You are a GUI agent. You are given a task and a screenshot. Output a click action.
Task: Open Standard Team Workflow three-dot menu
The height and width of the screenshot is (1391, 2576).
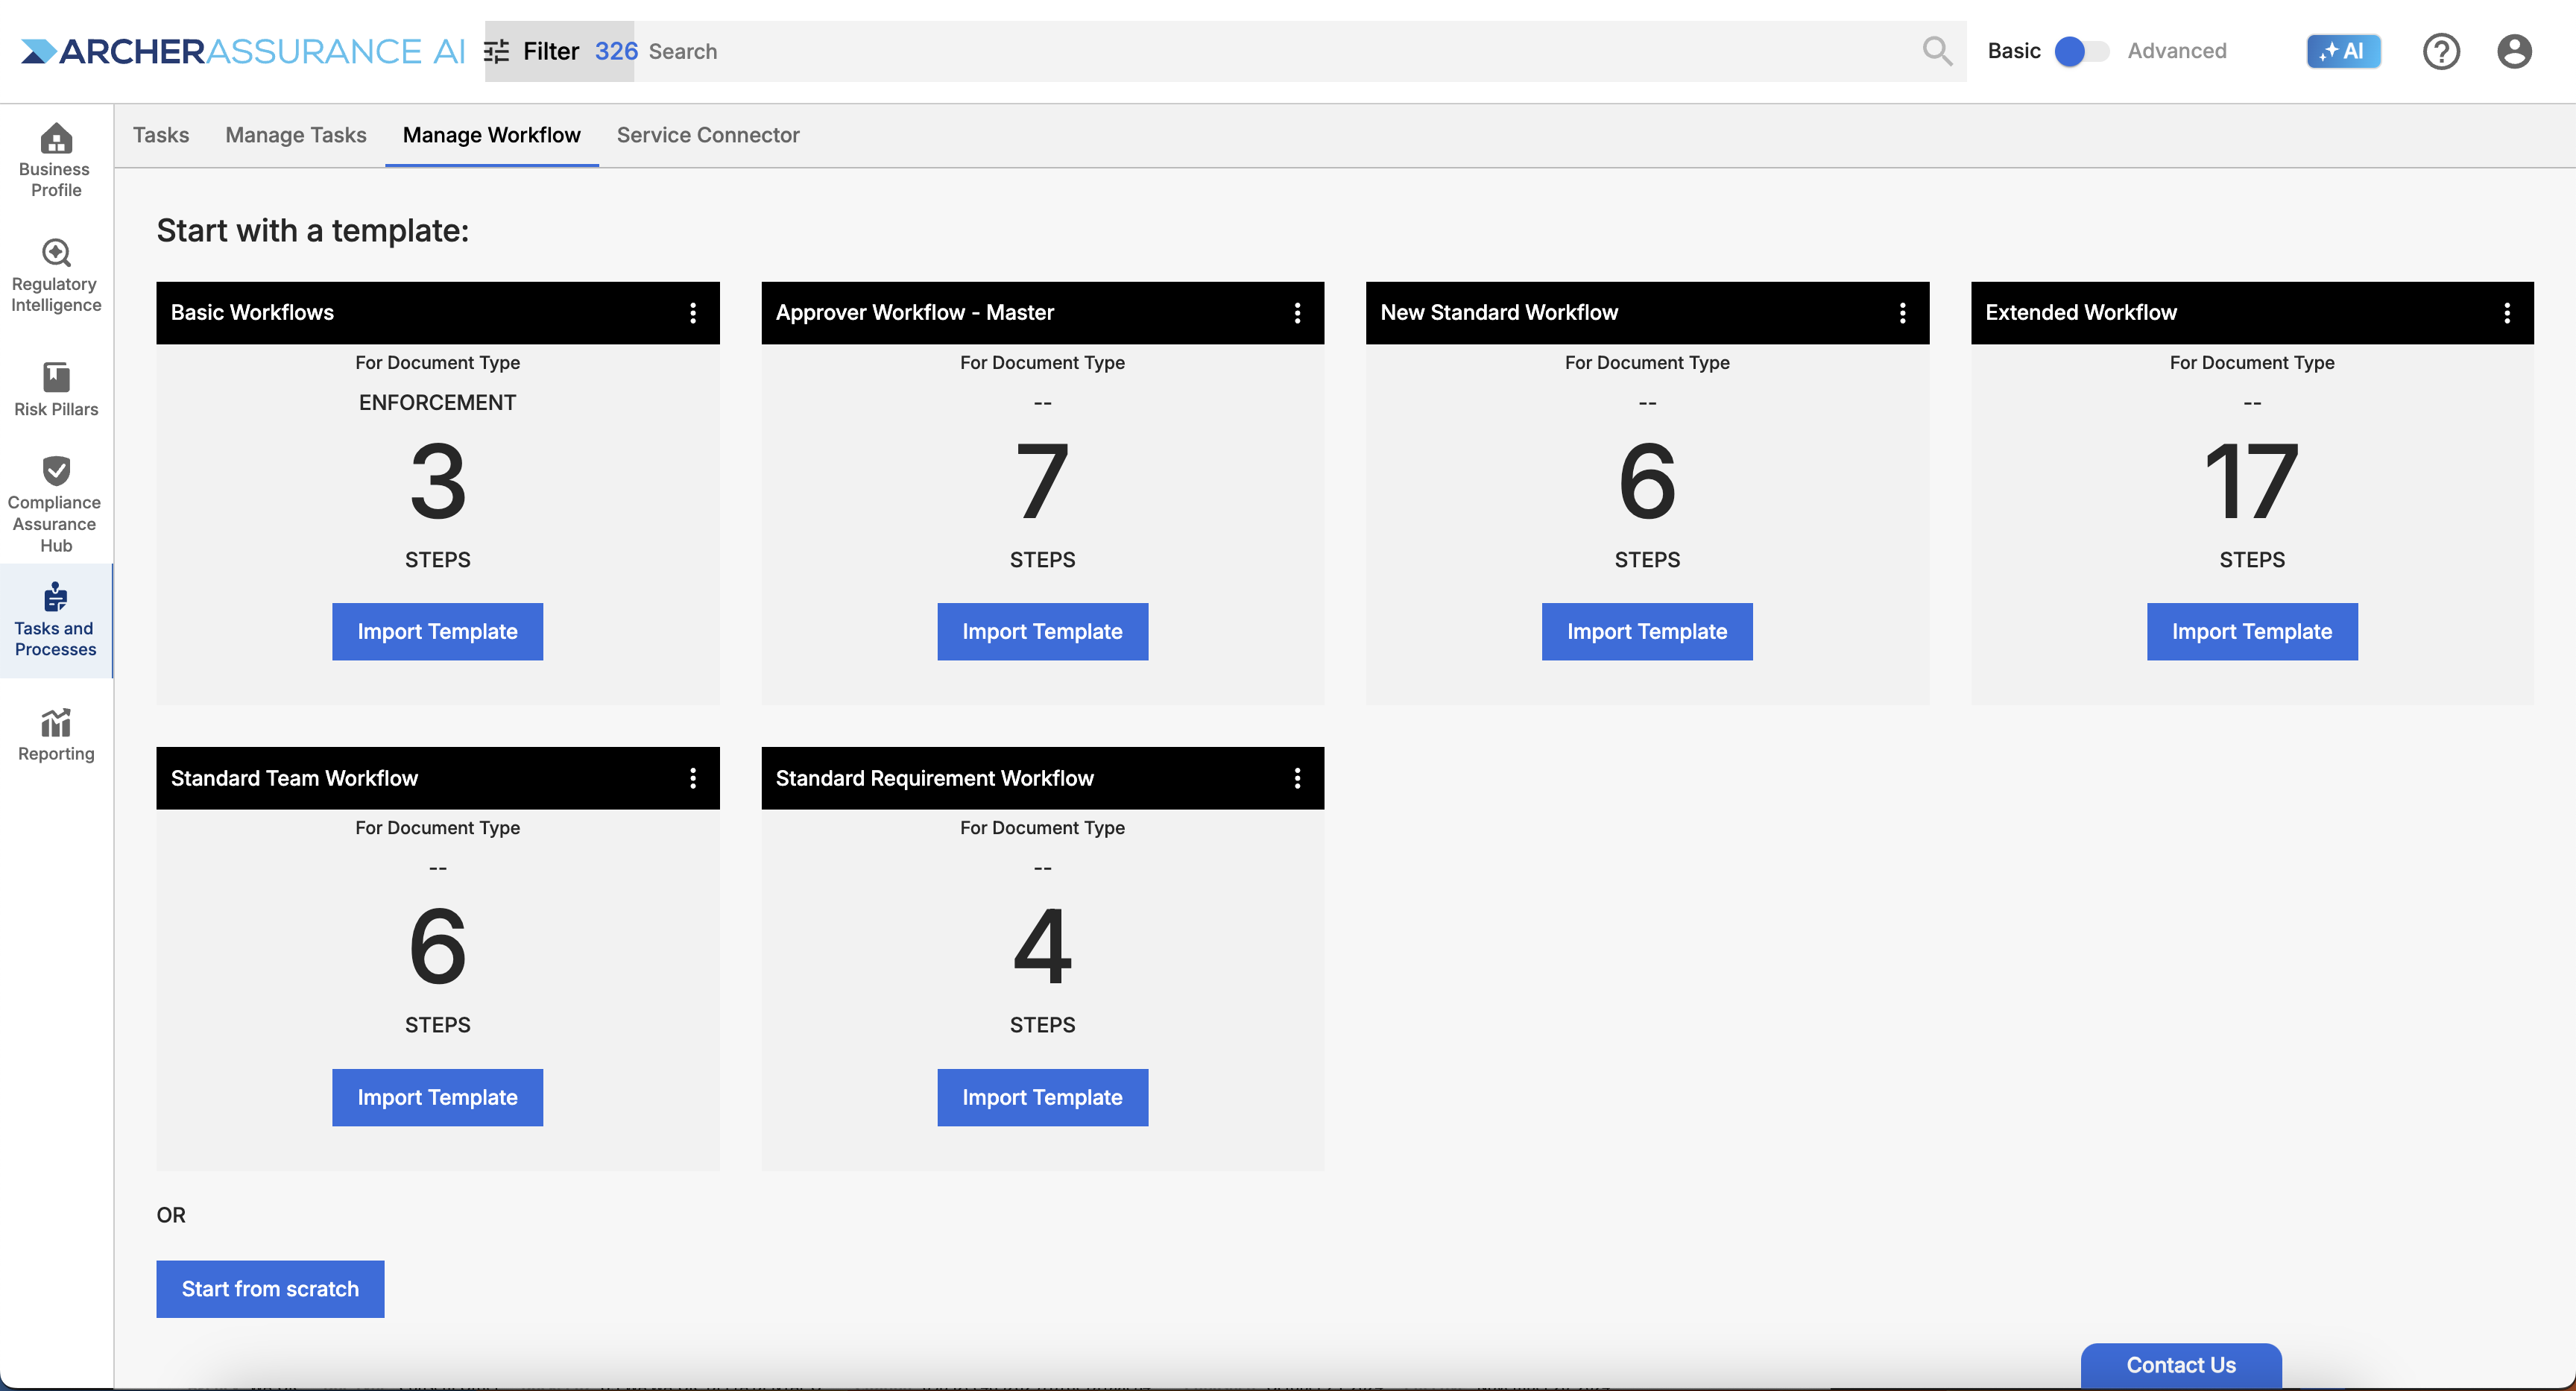point(693,778)
